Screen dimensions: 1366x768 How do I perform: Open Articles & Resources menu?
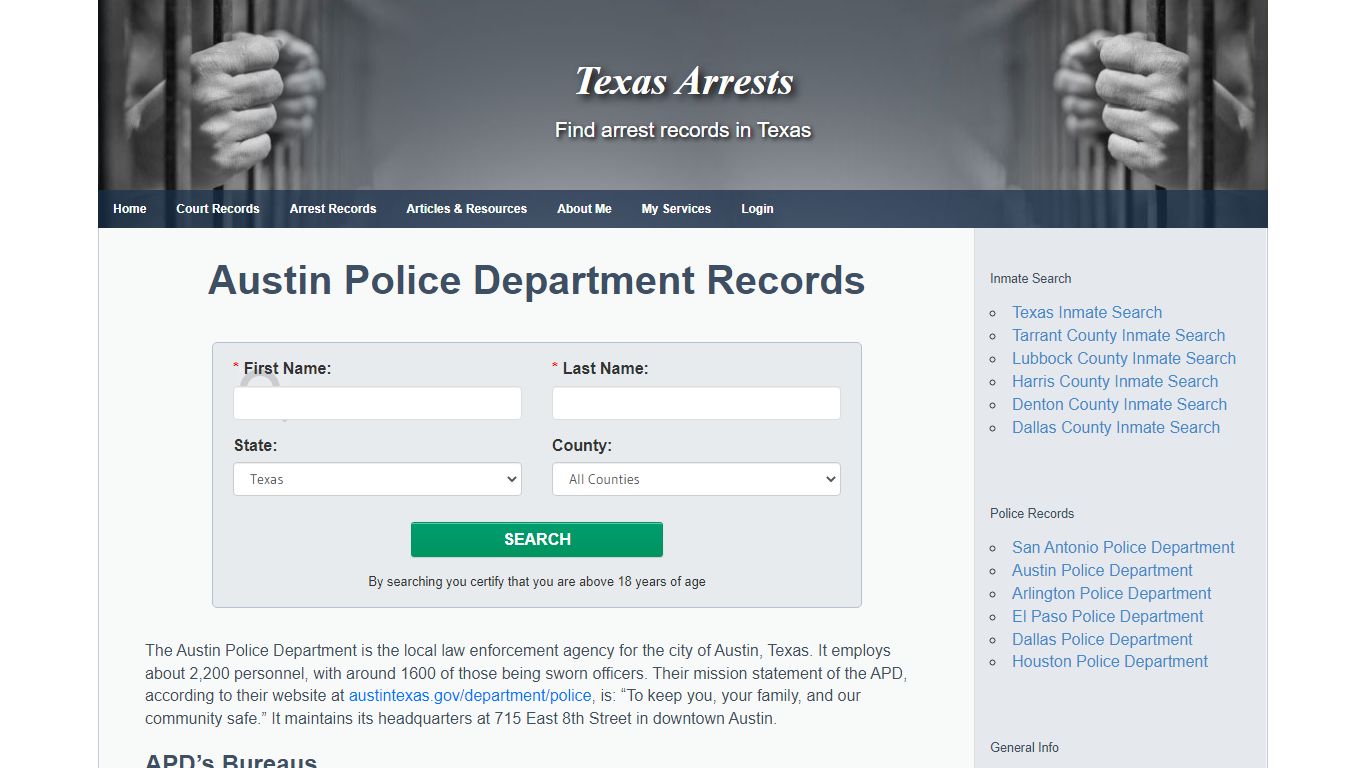[466, 209]
